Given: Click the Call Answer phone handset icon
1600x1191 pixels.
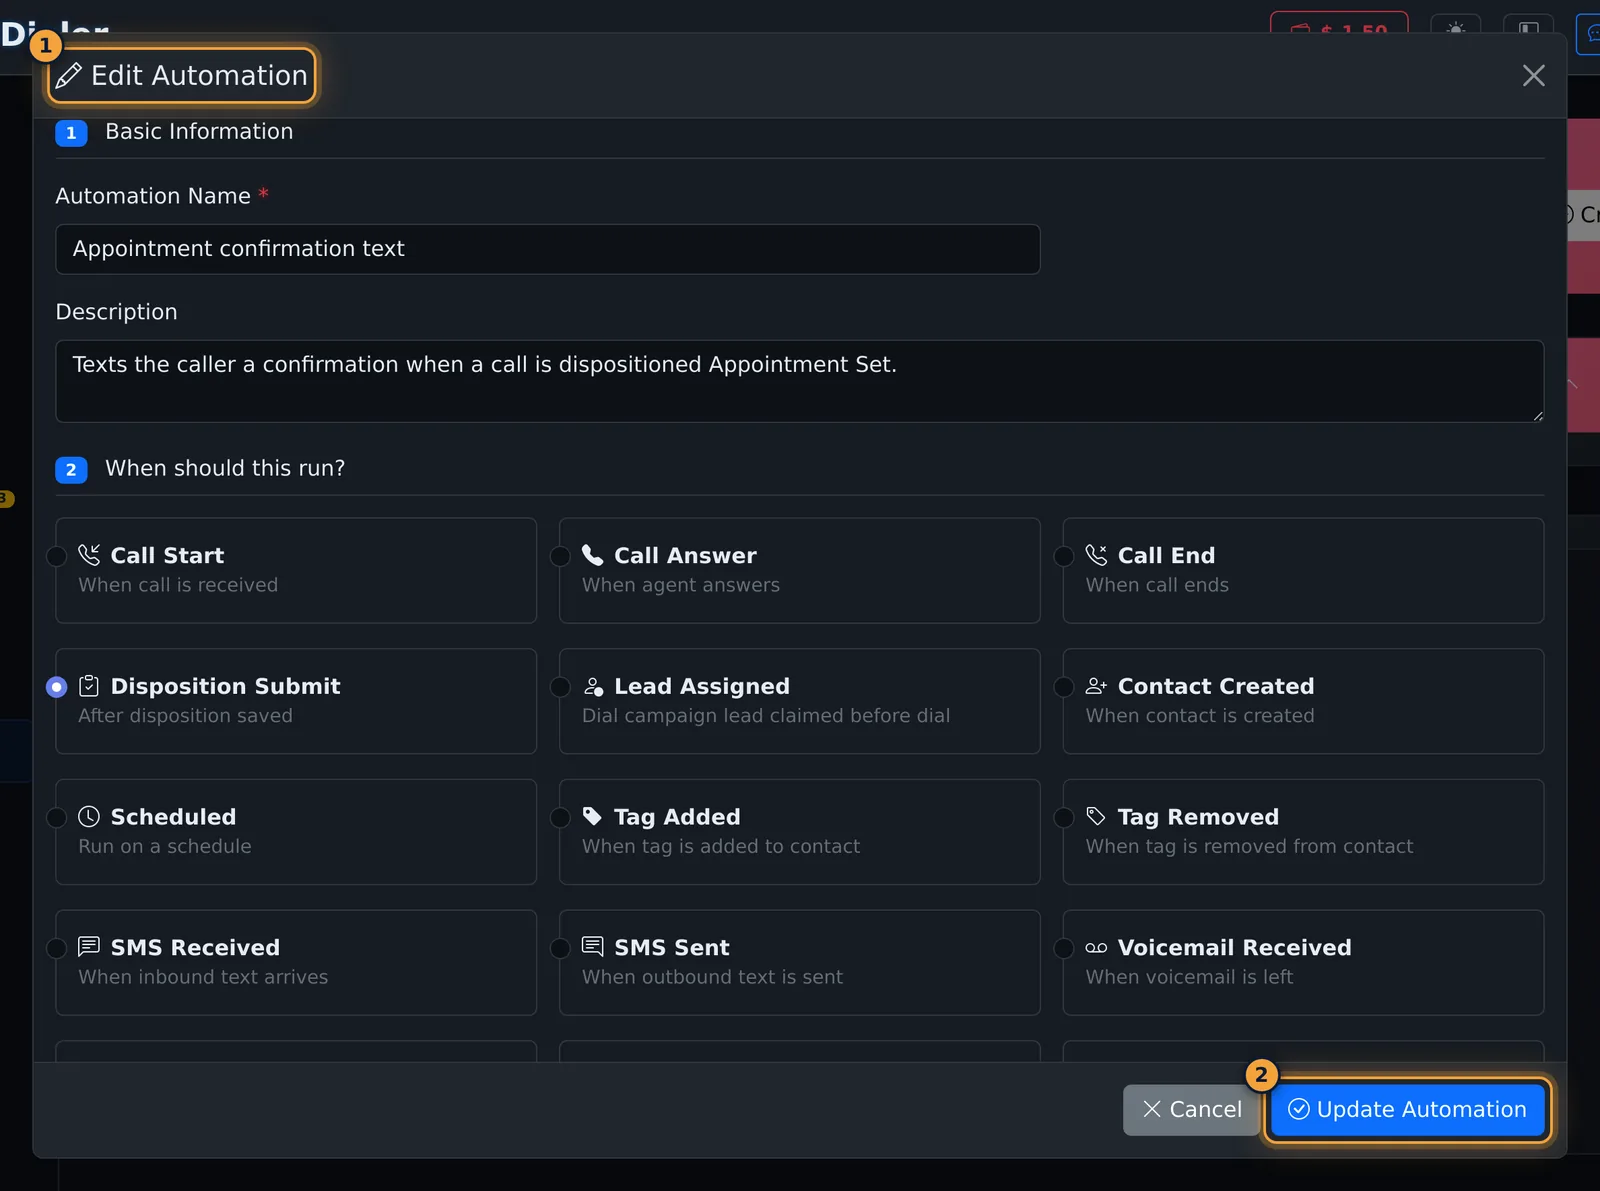Looking at the screenshot, I should (x=593, y=555).
